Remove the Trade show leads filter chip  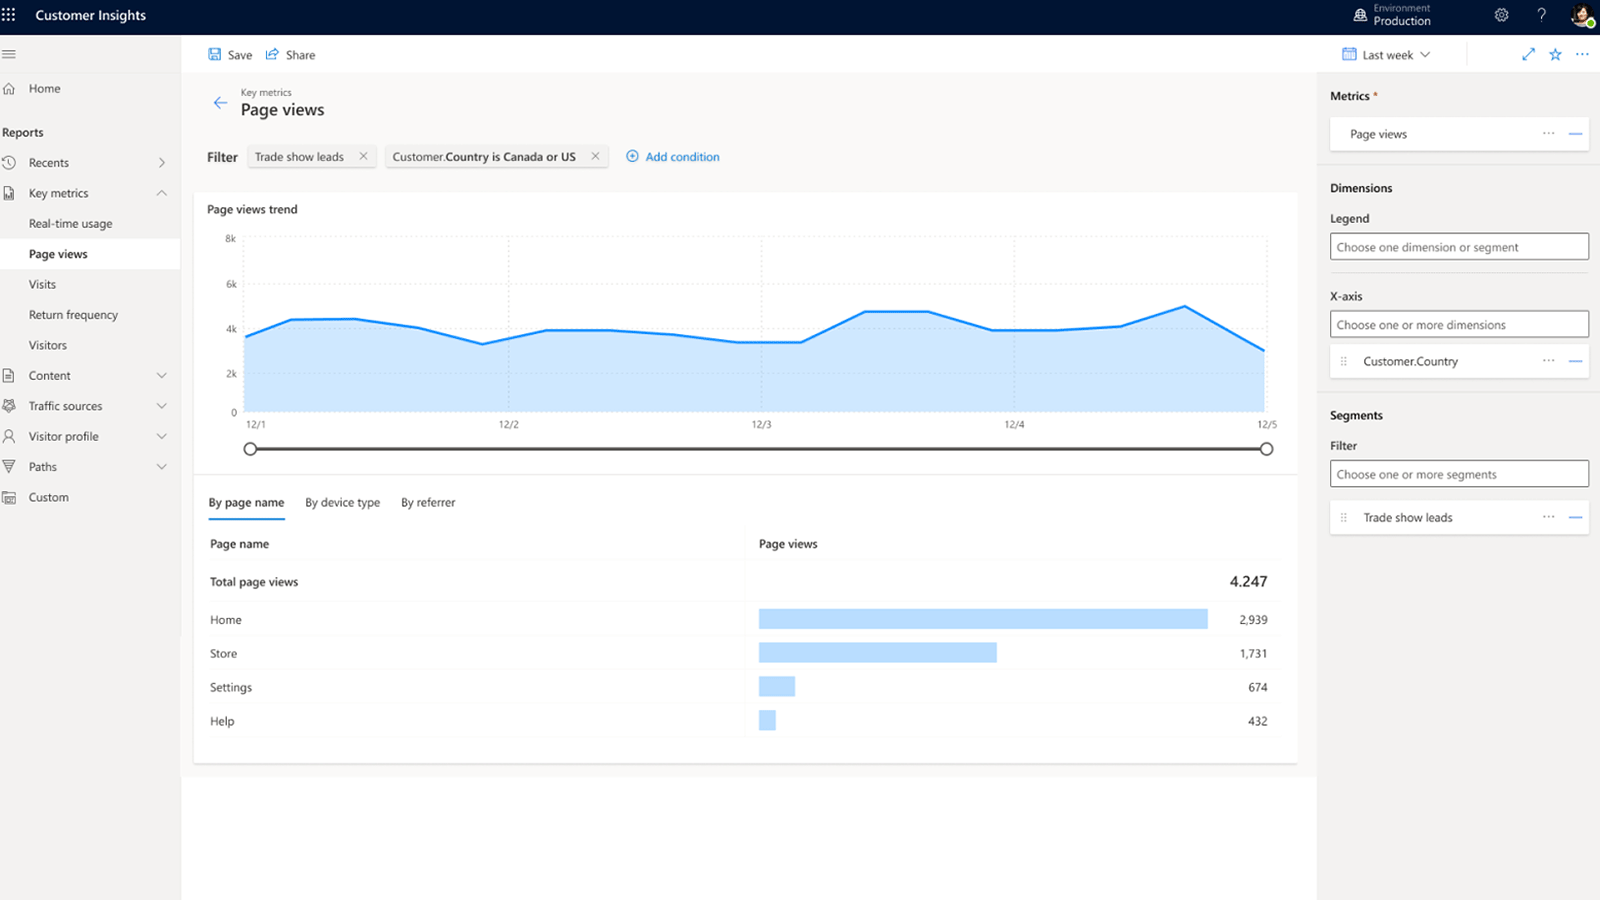click(363, 156)
